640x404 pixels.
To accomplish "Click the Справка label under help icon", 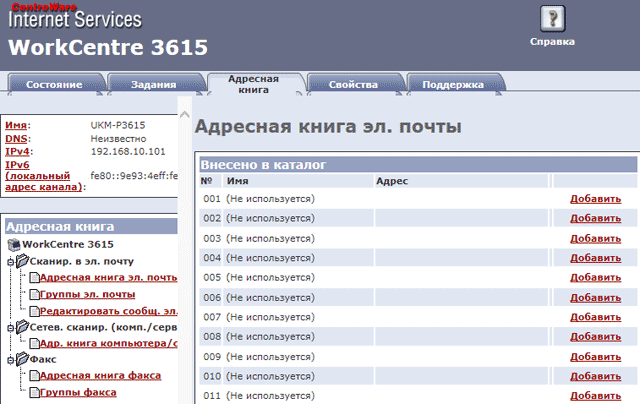I will (x=552, y=42).
